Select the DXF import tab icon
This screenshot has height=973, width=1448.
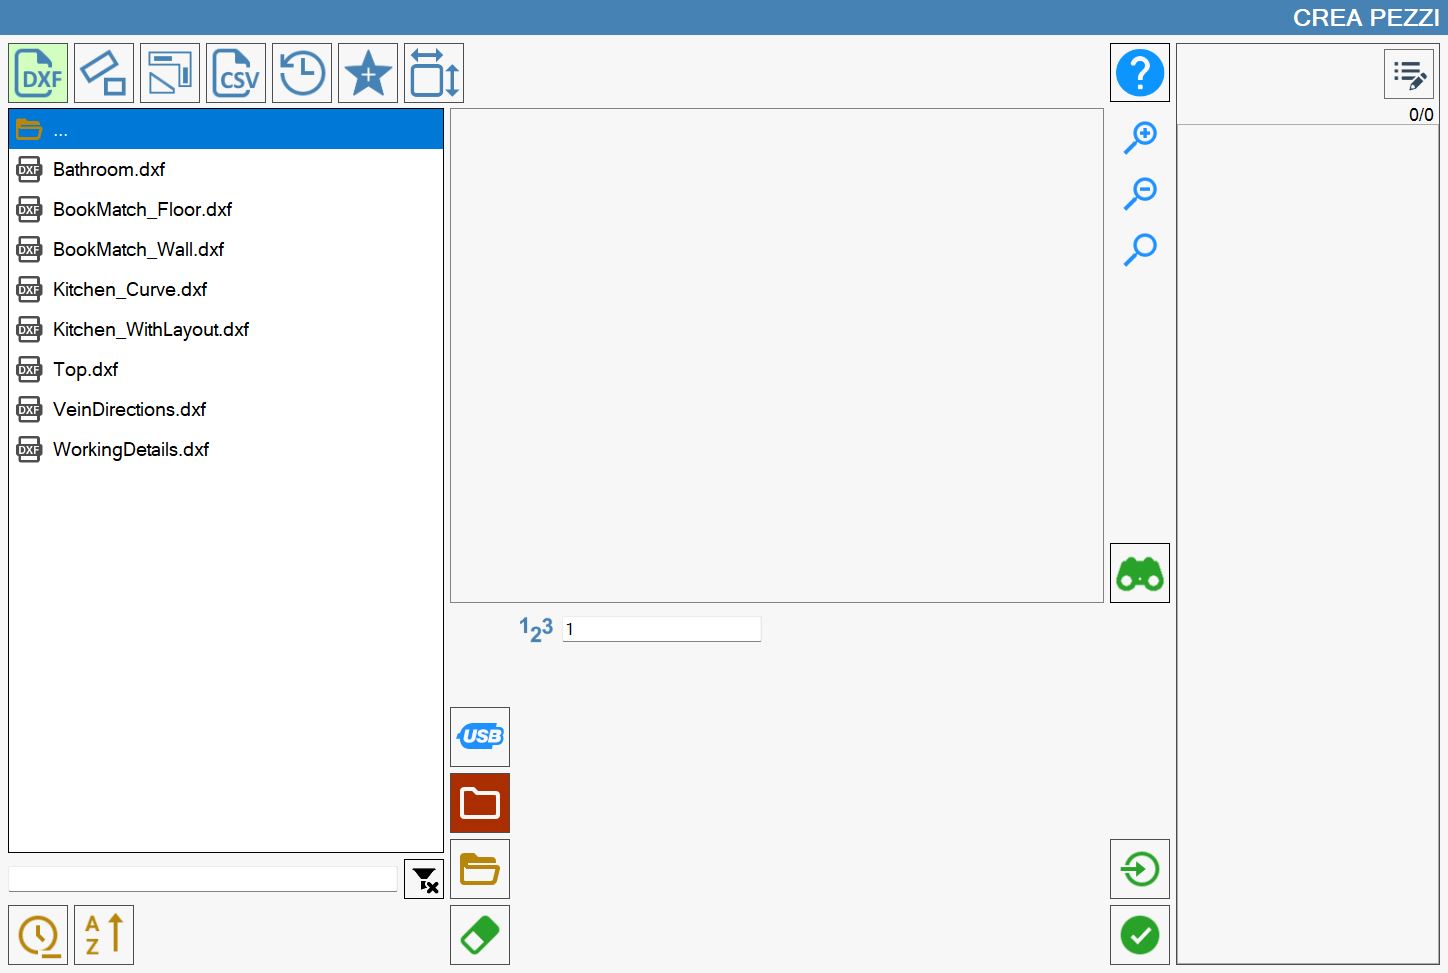(x=38, y=73)
